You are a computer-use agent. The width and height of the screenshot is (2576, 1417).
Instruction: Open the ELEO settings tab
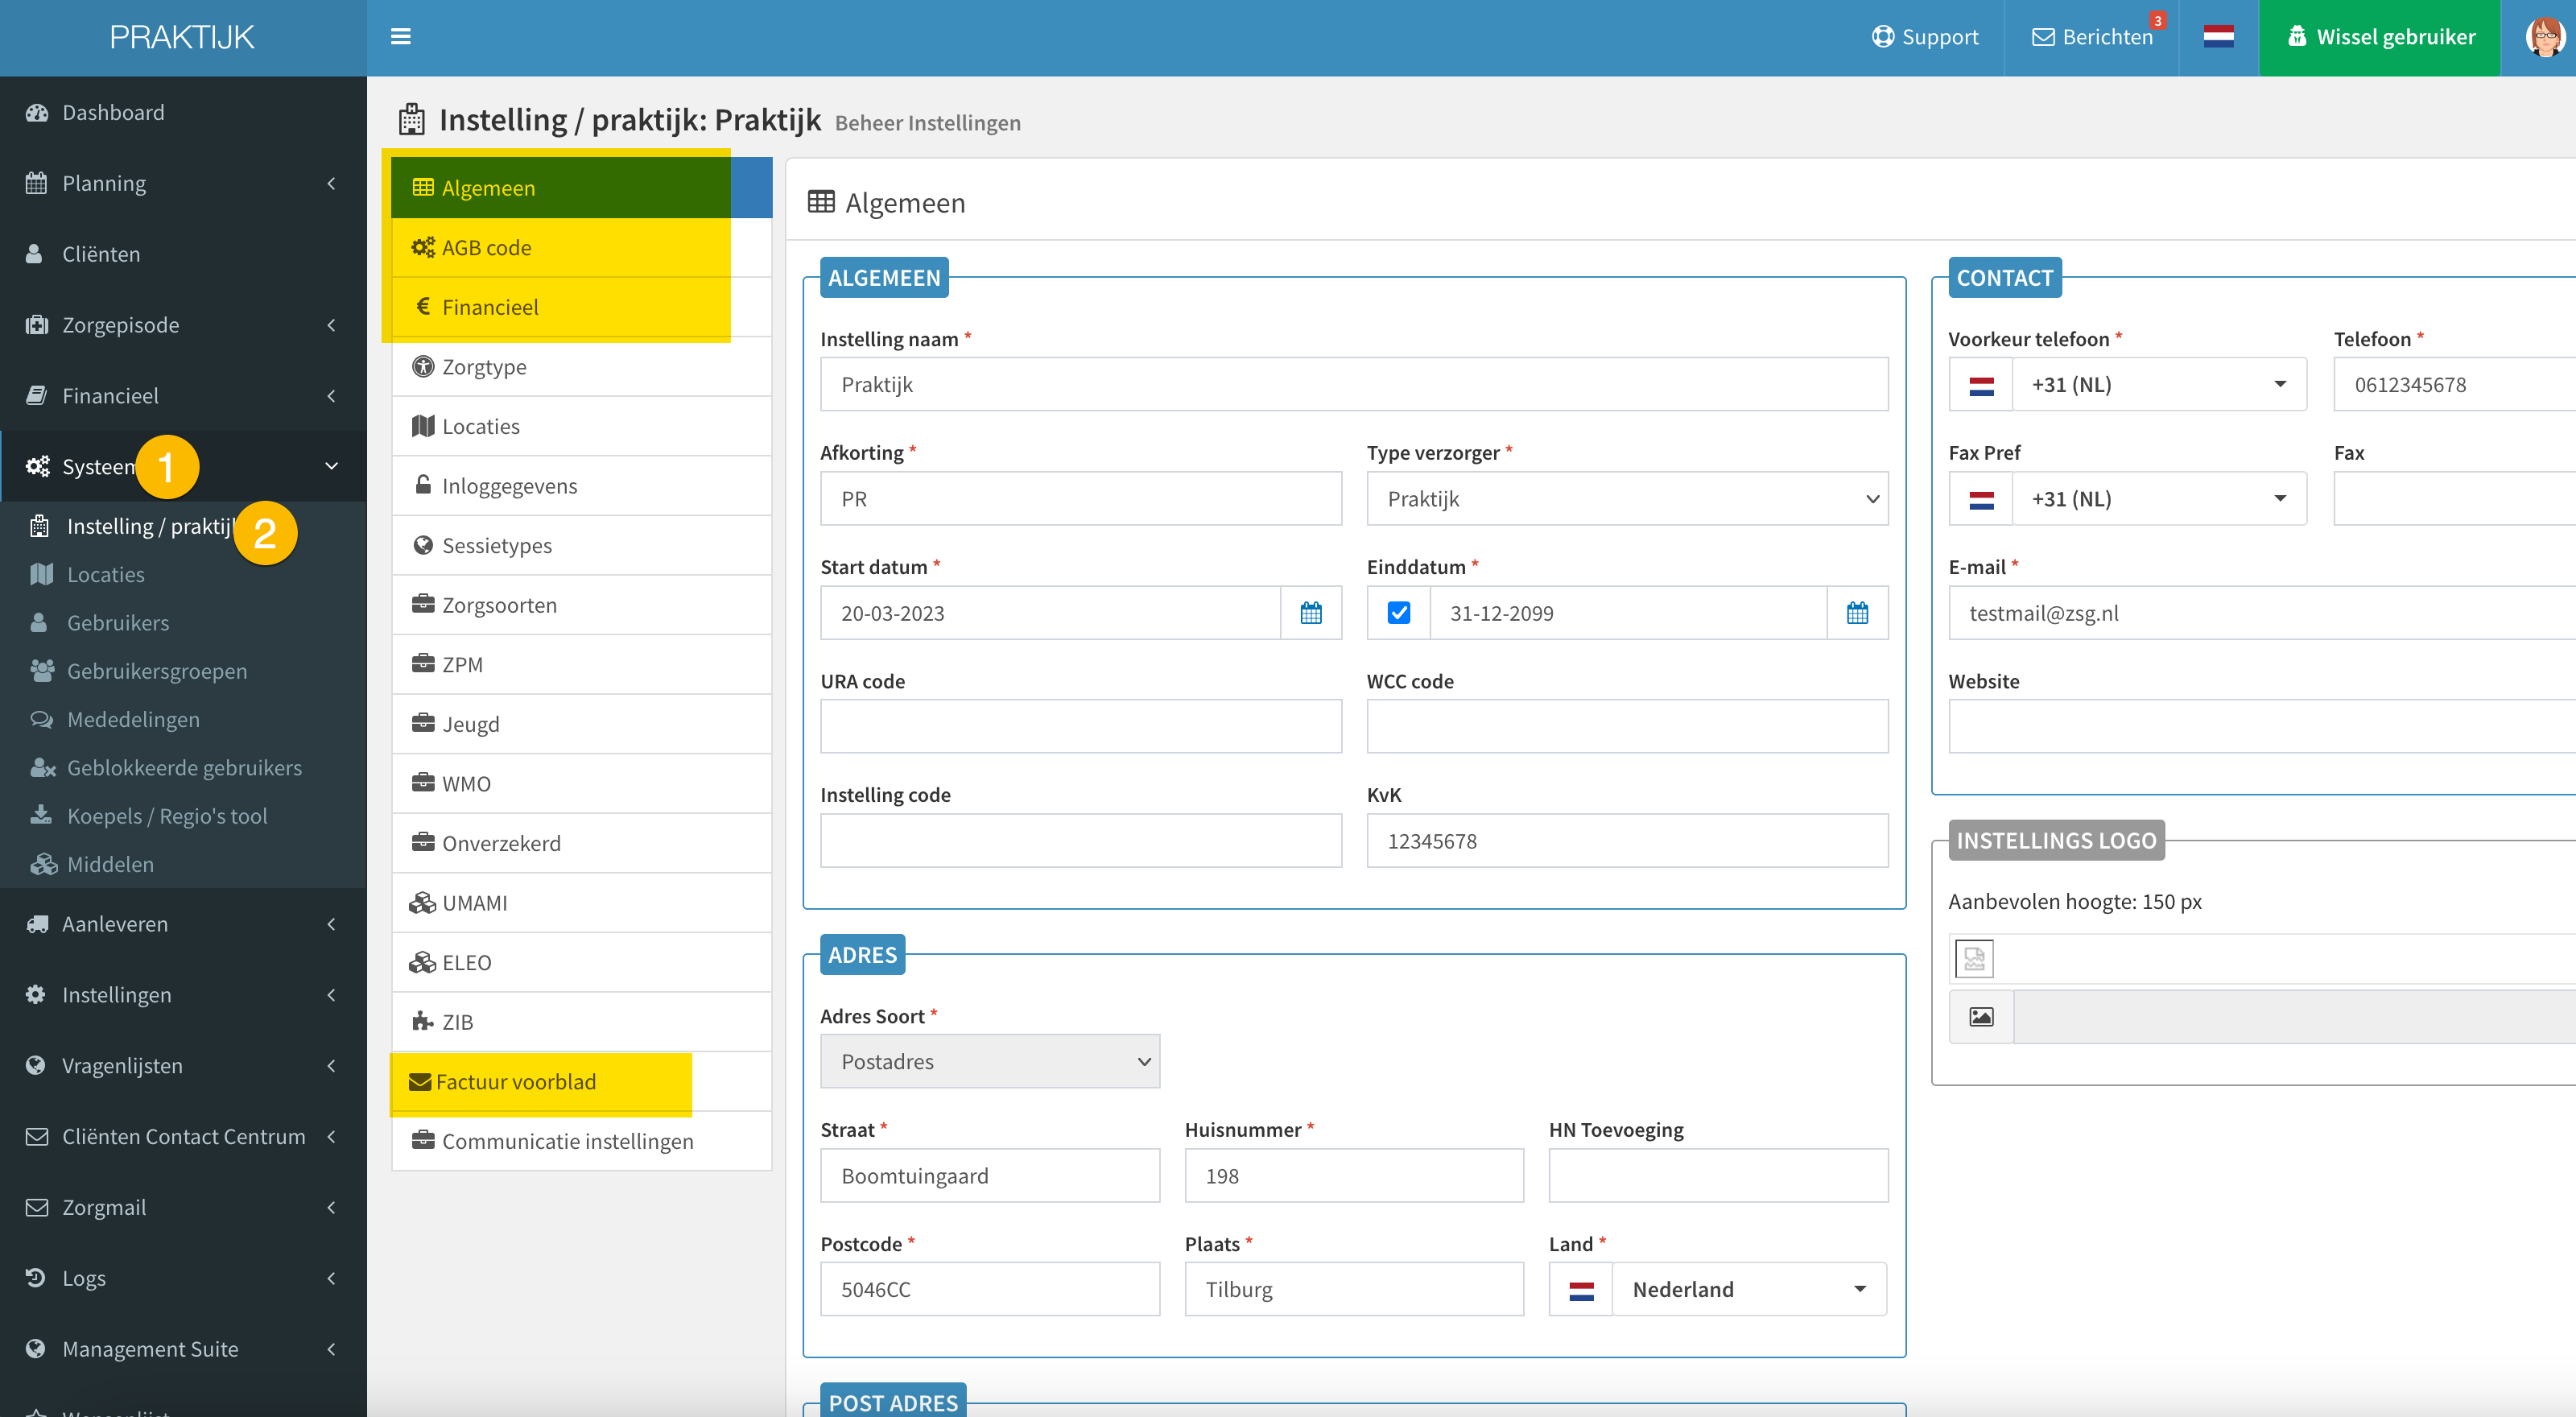pyautogui.click(x=581, y=962)
